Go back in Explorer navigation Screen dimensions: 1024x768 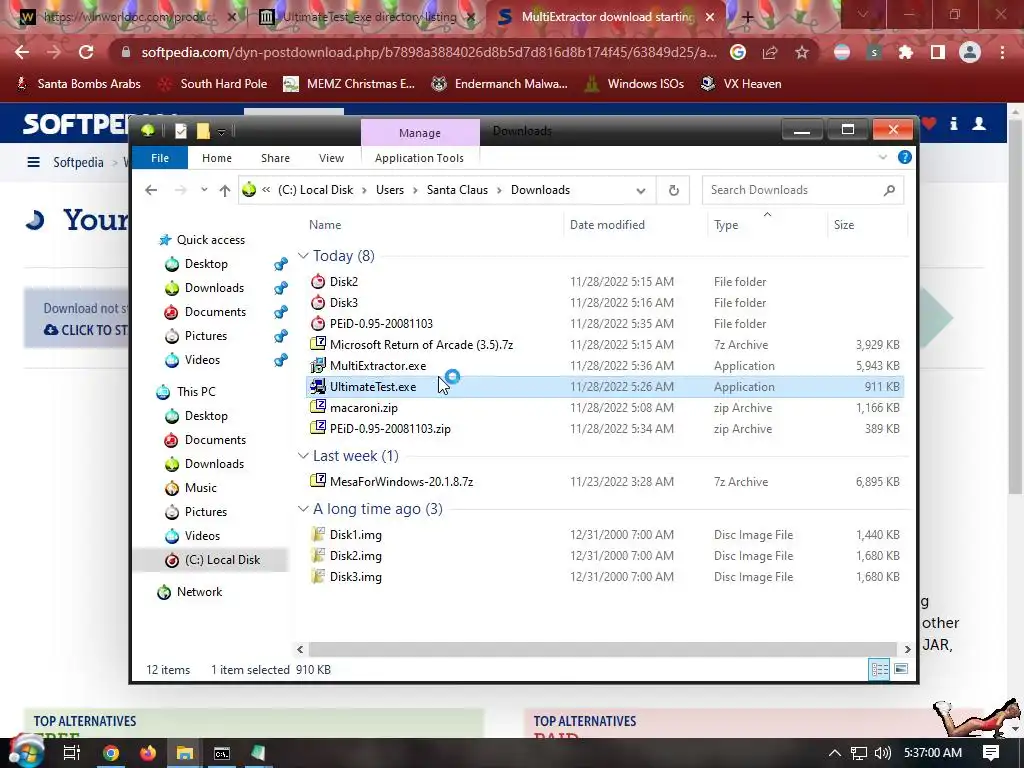(x=151, y=190)
